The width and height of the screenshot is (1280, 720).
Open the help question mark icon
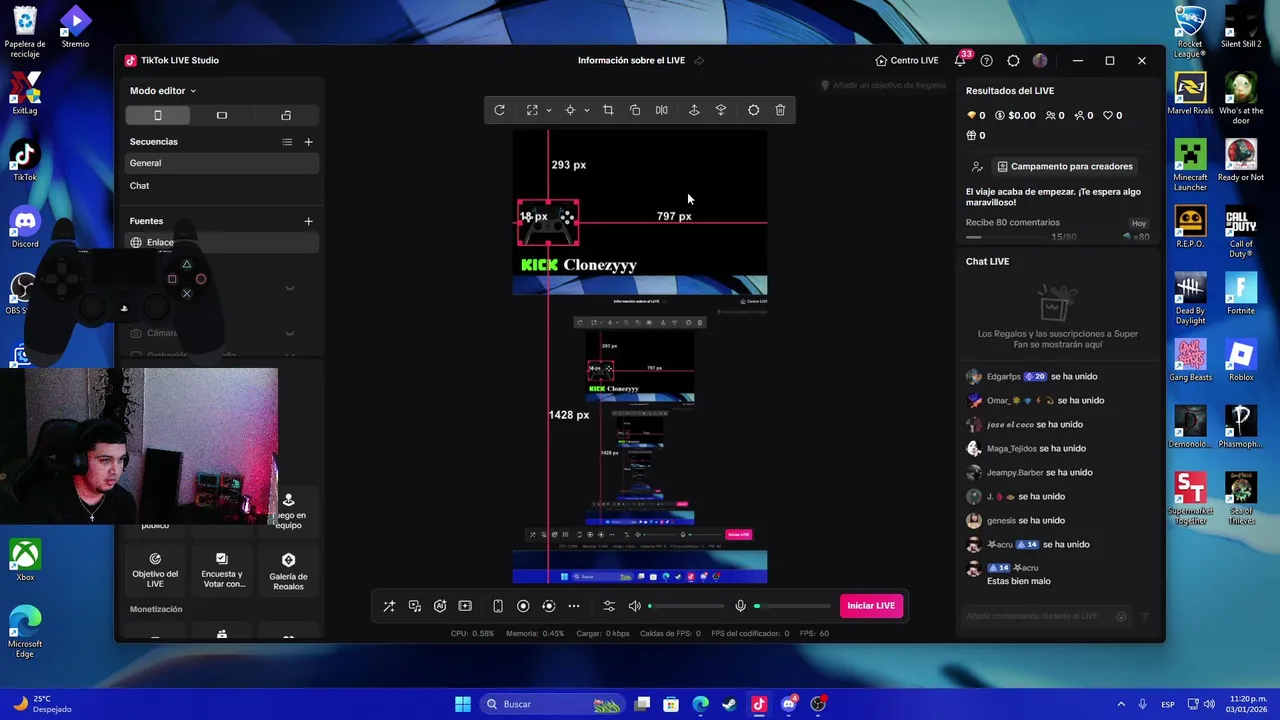pyautogui.click(x=987, y=61)
